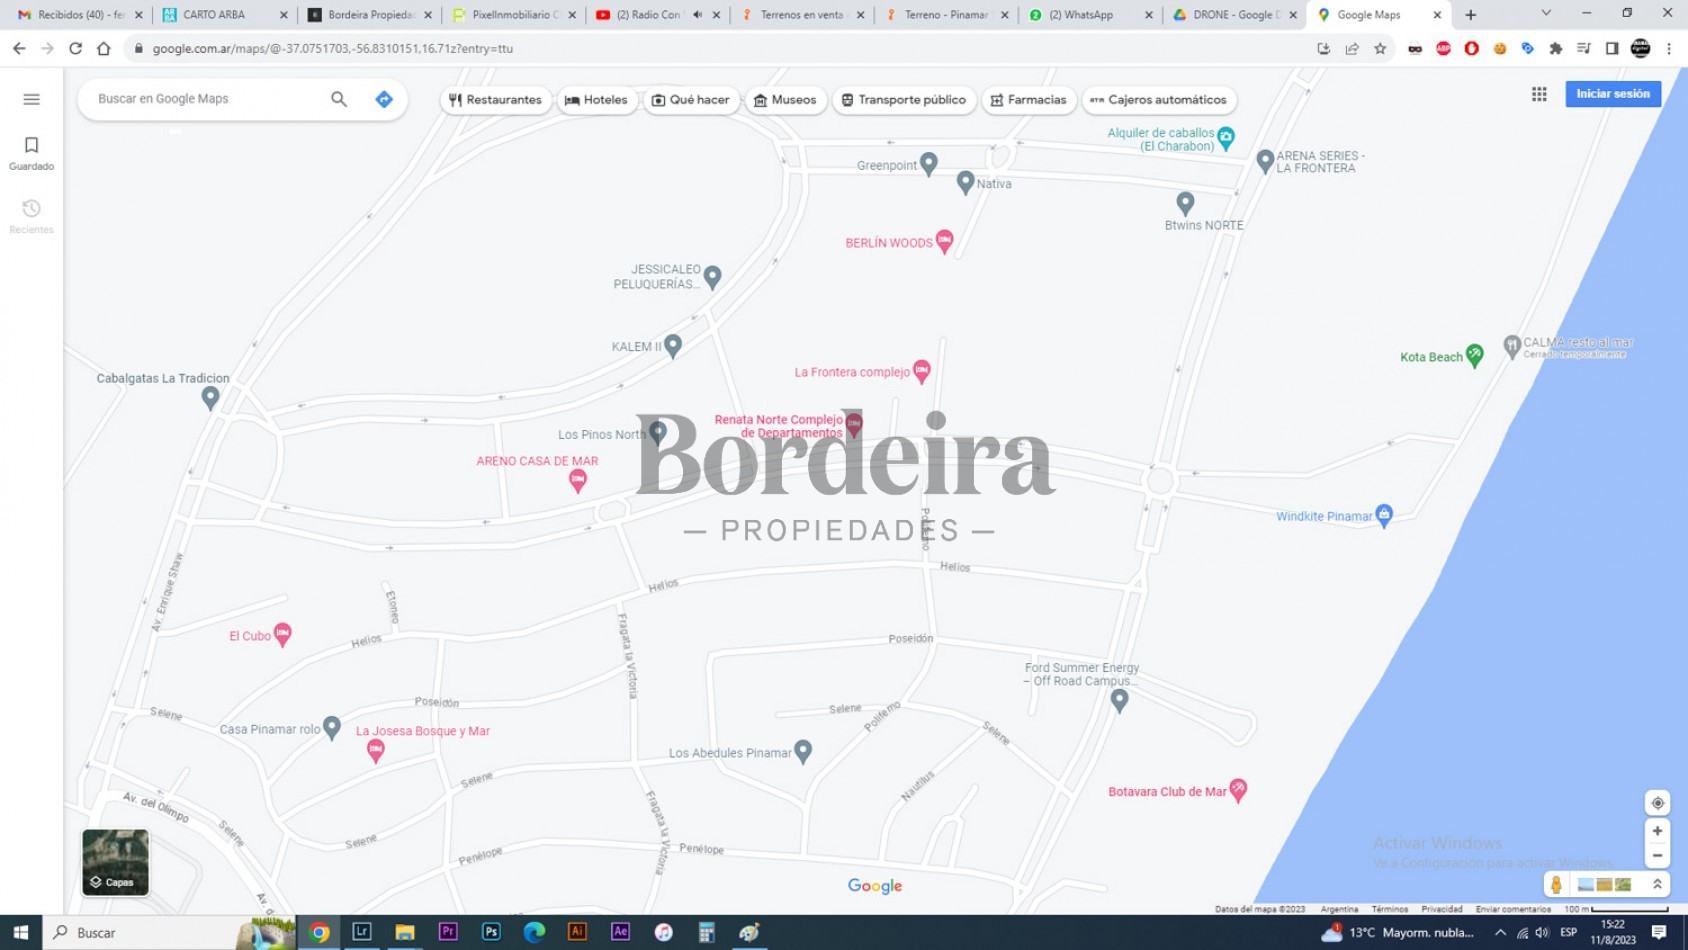Open directions with the blue arrow icon
The height and width of the screenshot is (950, 1688).
384,99
